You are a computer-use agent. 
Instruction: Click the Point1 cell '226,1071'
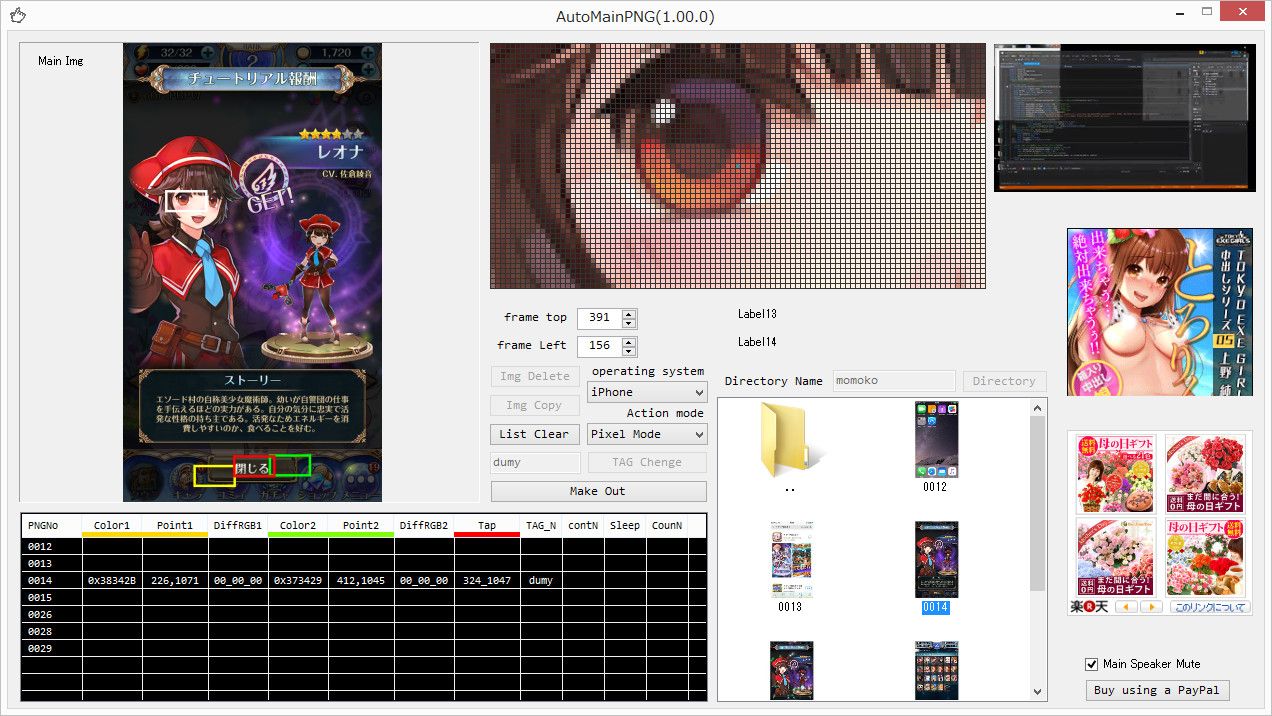coord(175,581)
